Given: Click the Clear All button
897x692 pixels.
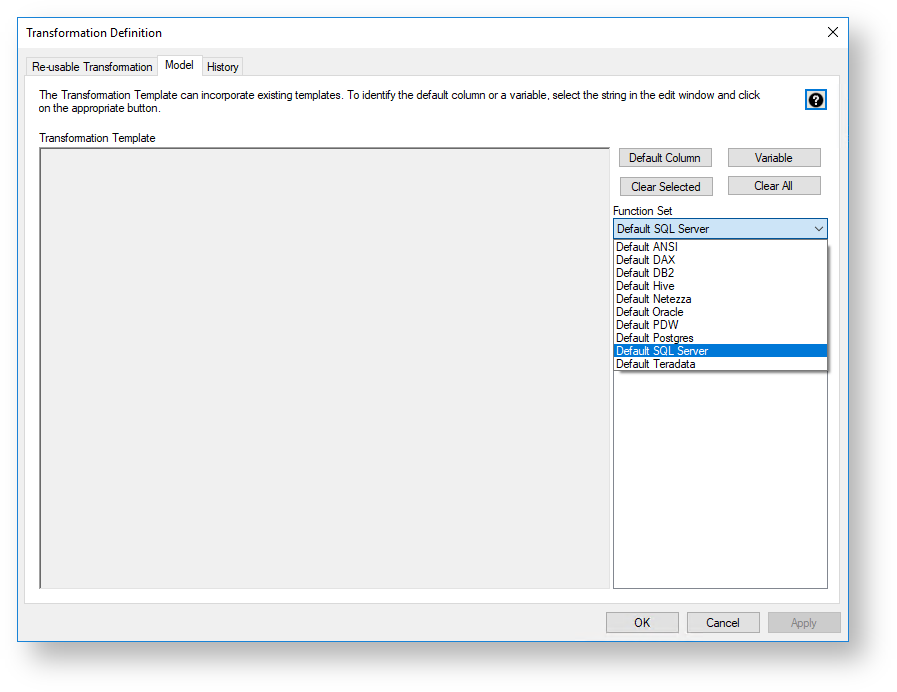Looking at the screenshot, I should click(x=773, y=186).
